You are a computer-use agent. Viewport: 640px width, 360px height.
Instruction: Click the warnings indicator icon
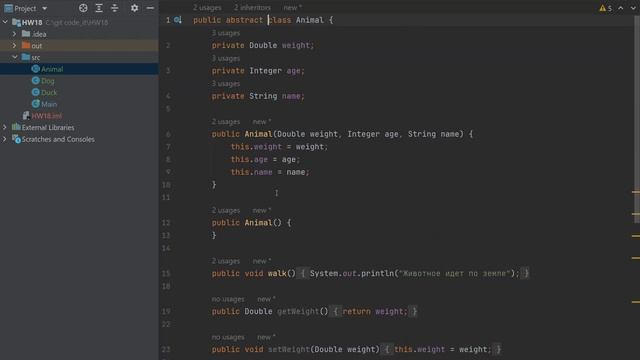tap(602, 8)
